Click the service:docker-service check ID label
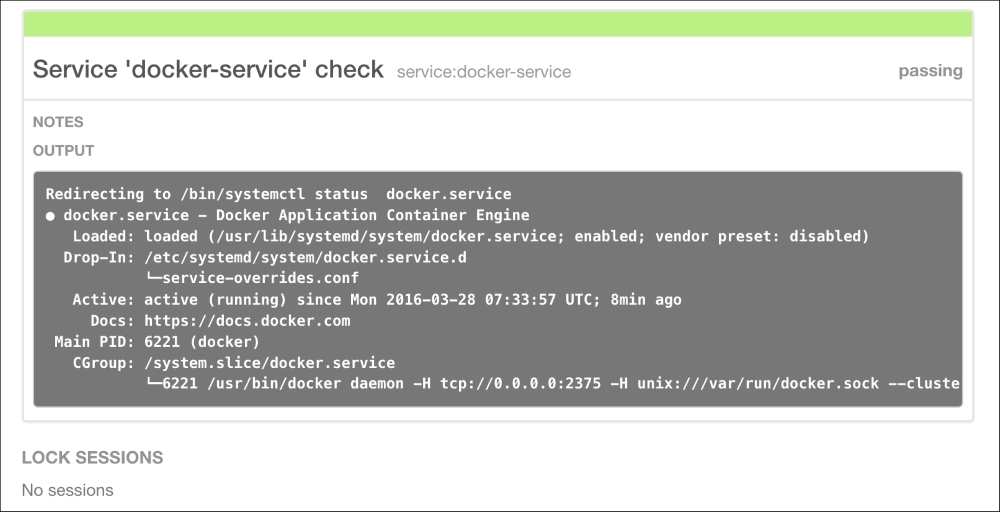Screen dimensions: 1000x512 tap(483, 72)
